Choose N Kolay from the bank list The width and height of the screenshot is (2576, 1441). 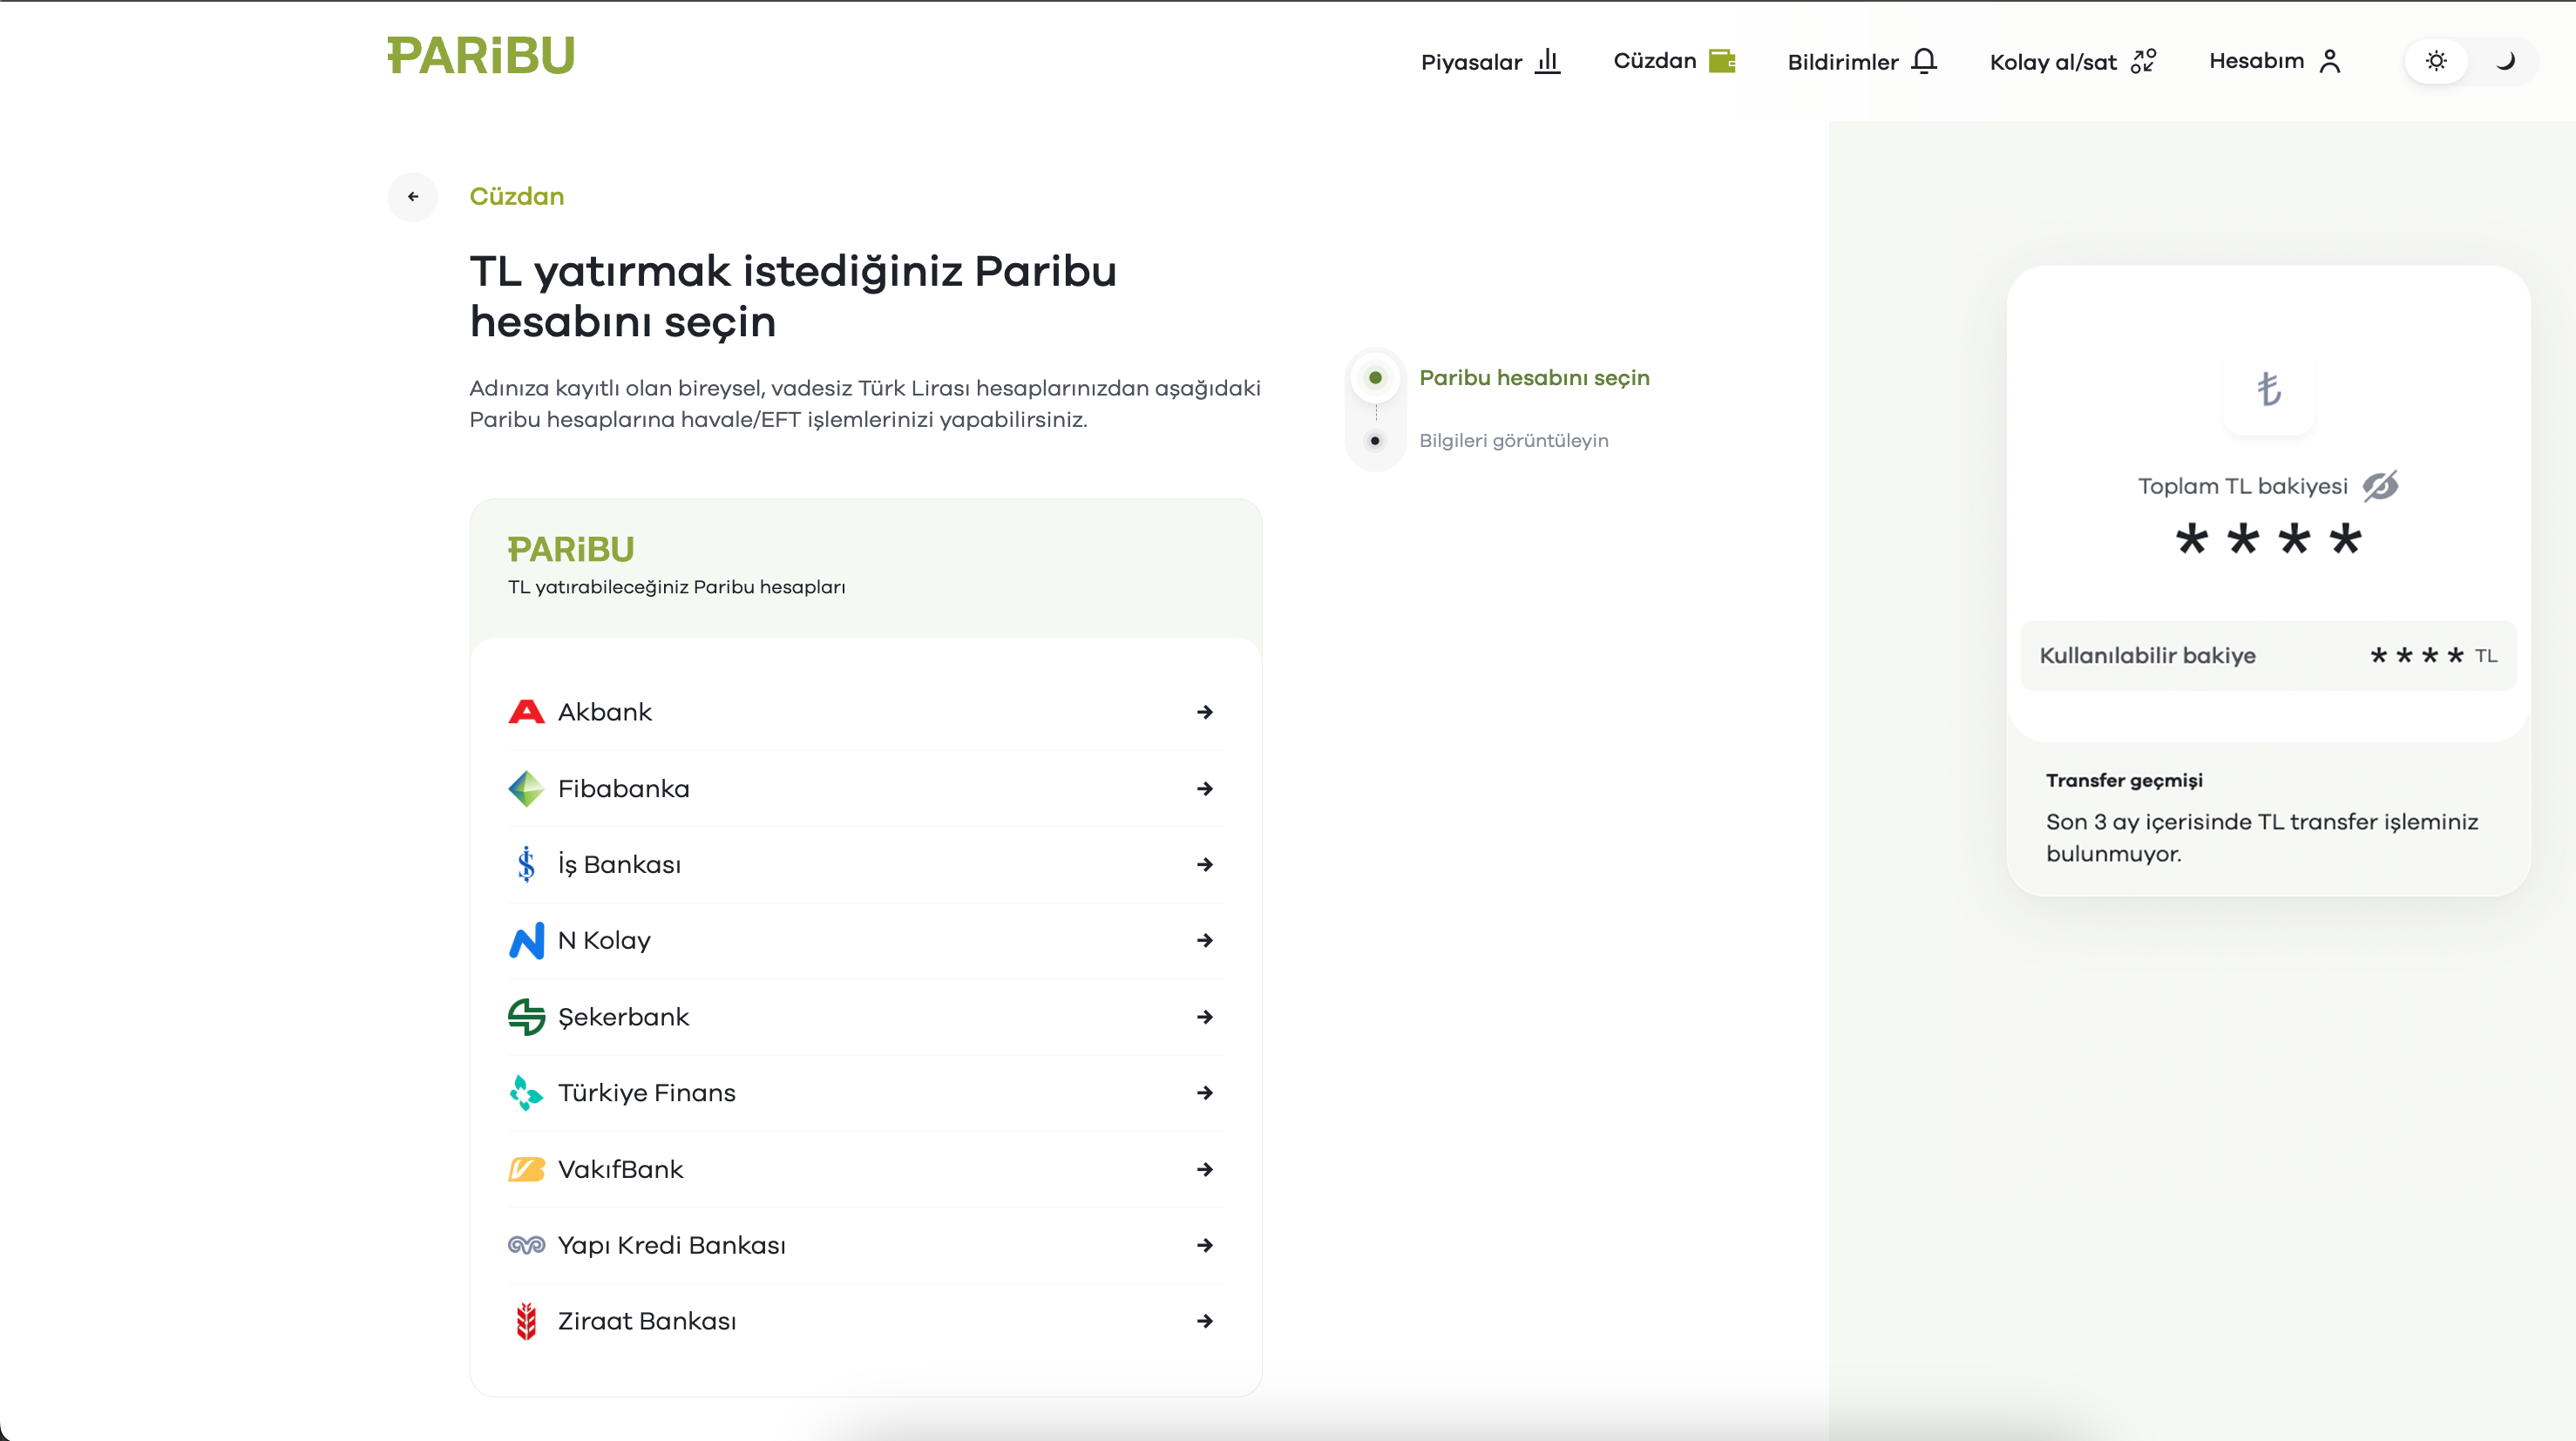pyautogui.click(x=866, y=941)
